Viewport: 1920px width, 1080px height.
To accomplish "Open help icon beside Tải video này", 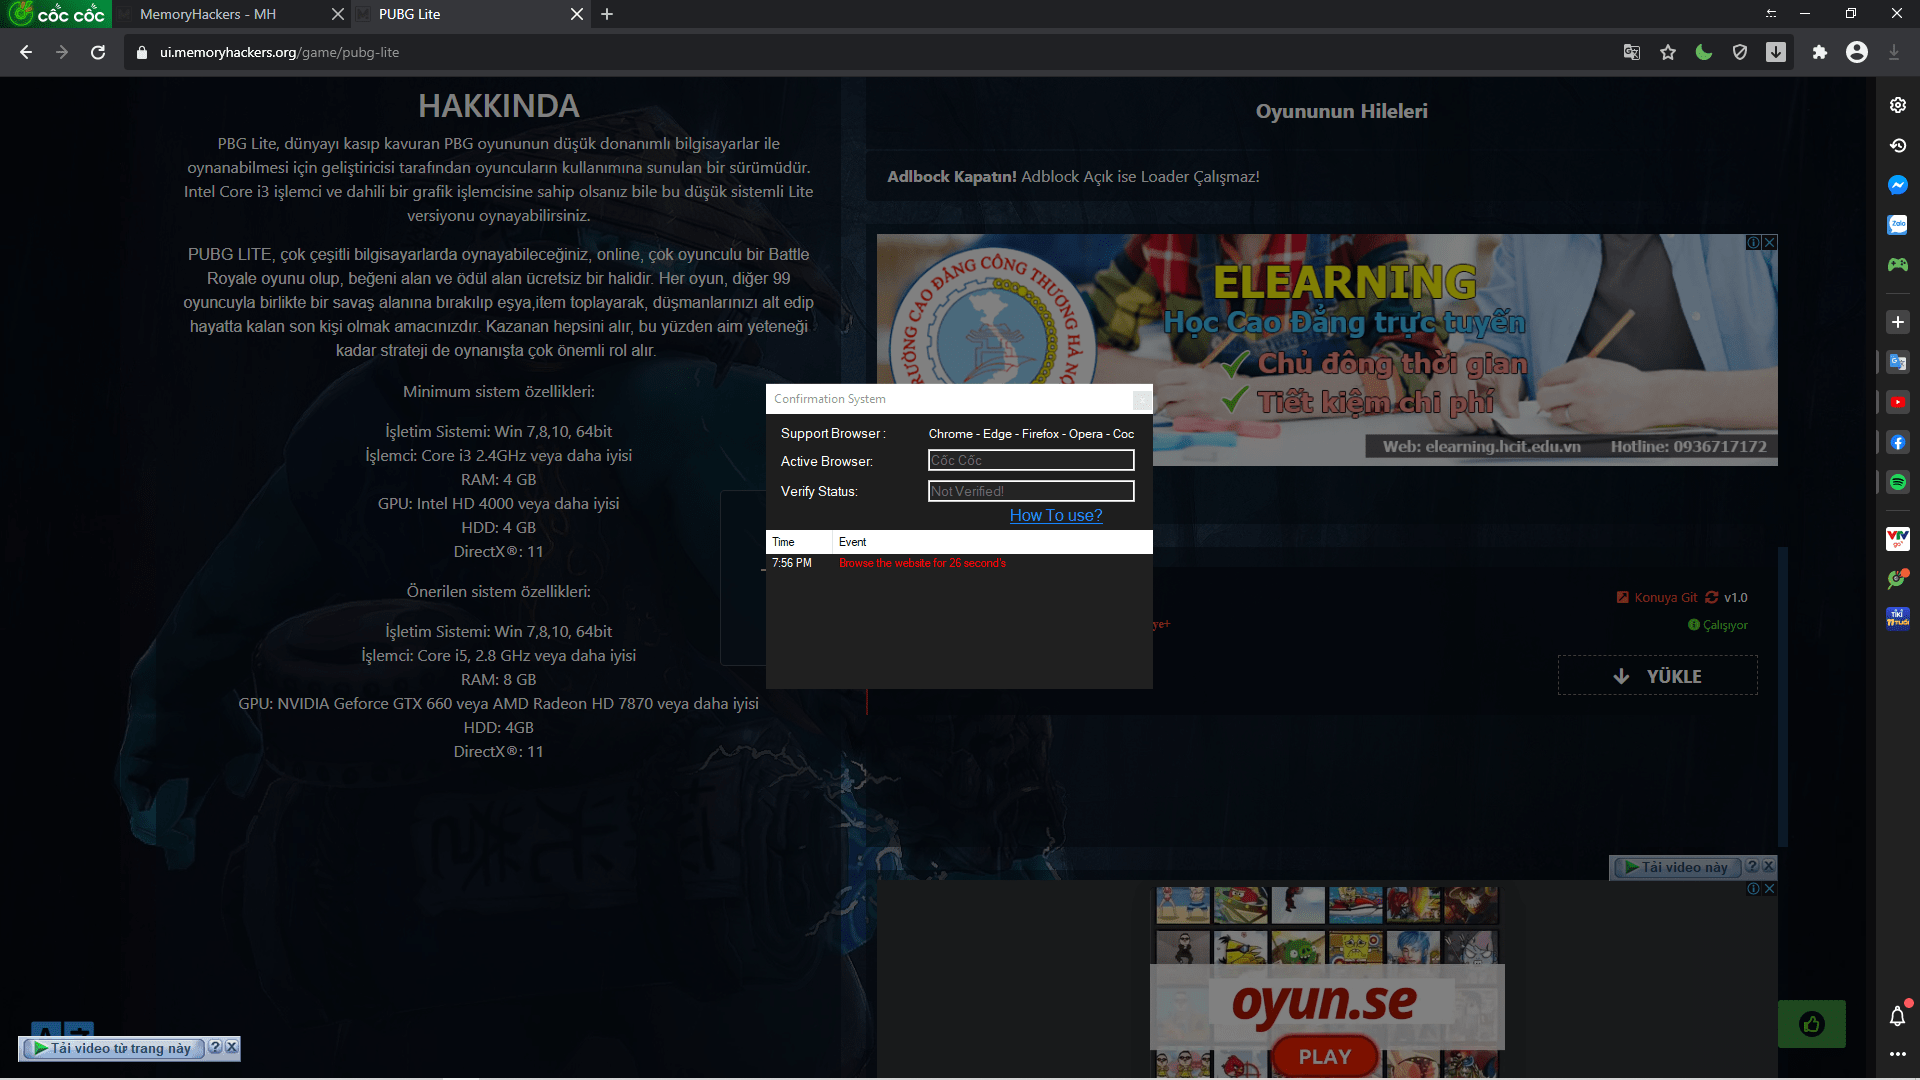I will (x=1752, y=867).
